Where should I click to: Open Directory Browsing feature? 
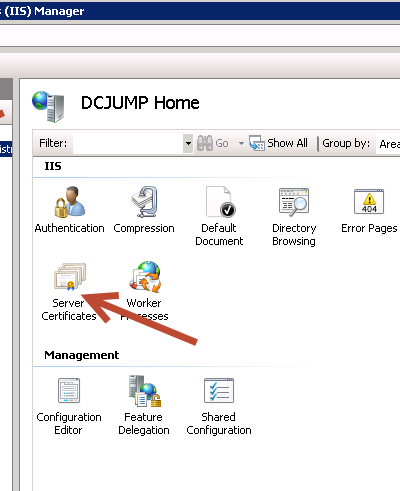294,216
